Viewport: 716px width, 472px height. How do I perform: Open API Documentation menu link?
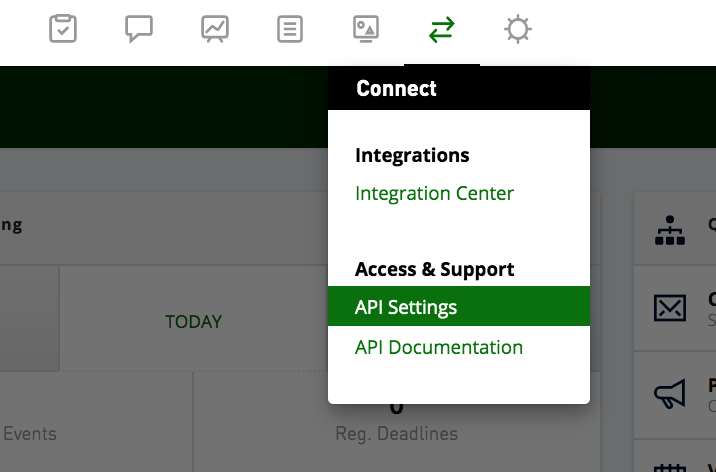click(438, 347)
